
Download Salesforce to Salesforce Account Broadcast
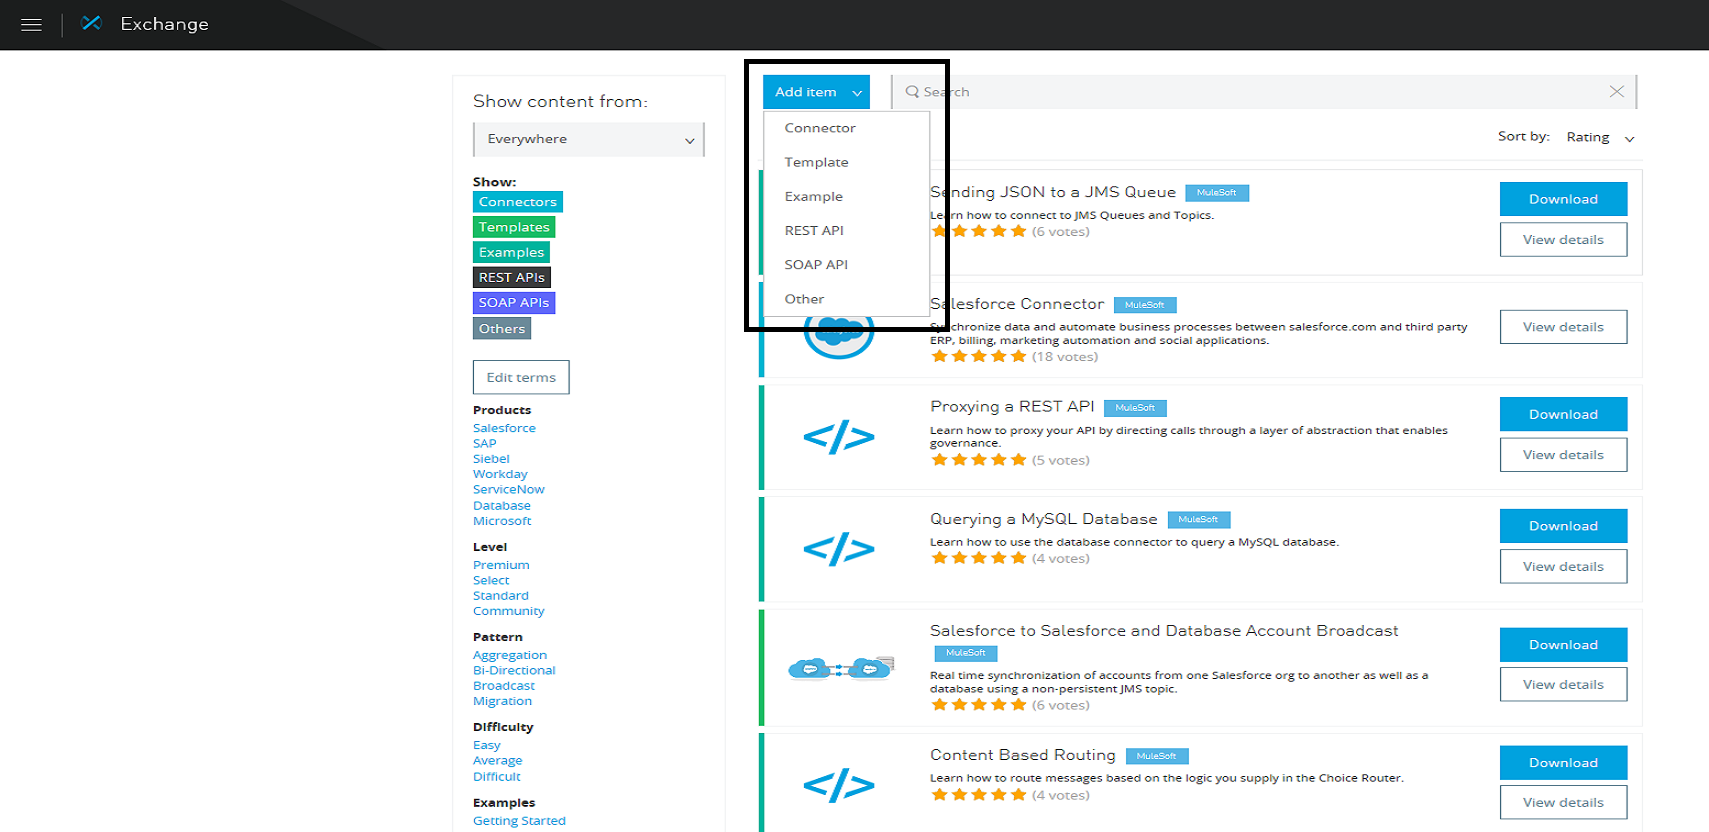(x=1563, y=645)
